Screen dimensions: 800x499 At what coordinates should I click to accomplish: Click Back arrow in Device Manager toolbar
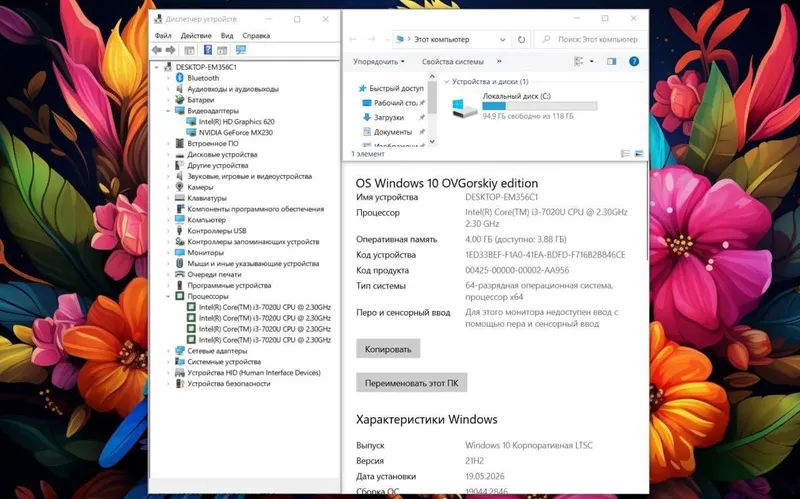click(x=157, y=50)
